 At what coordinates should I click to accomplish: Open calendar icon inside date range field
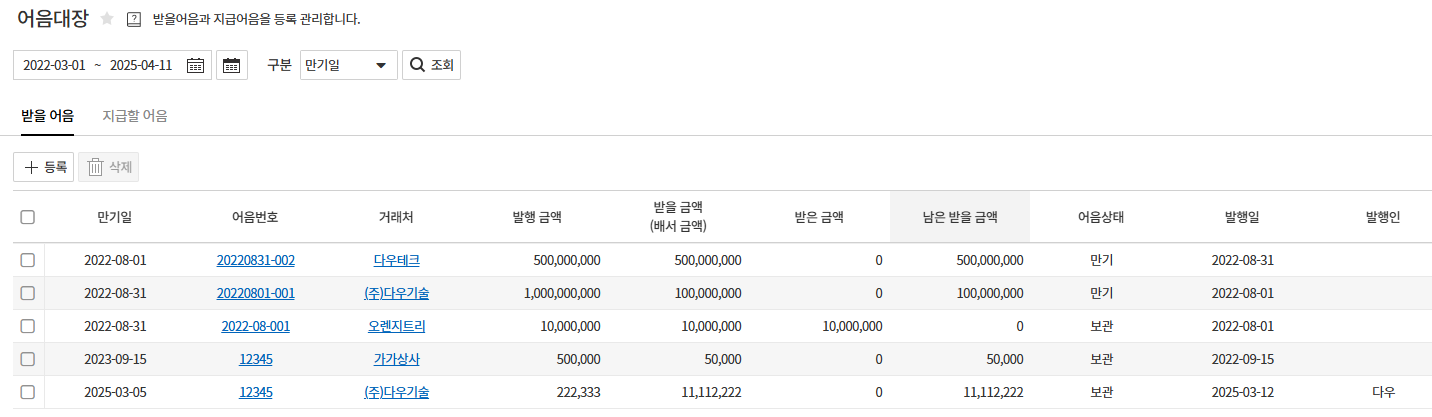[x=195, y=66]
